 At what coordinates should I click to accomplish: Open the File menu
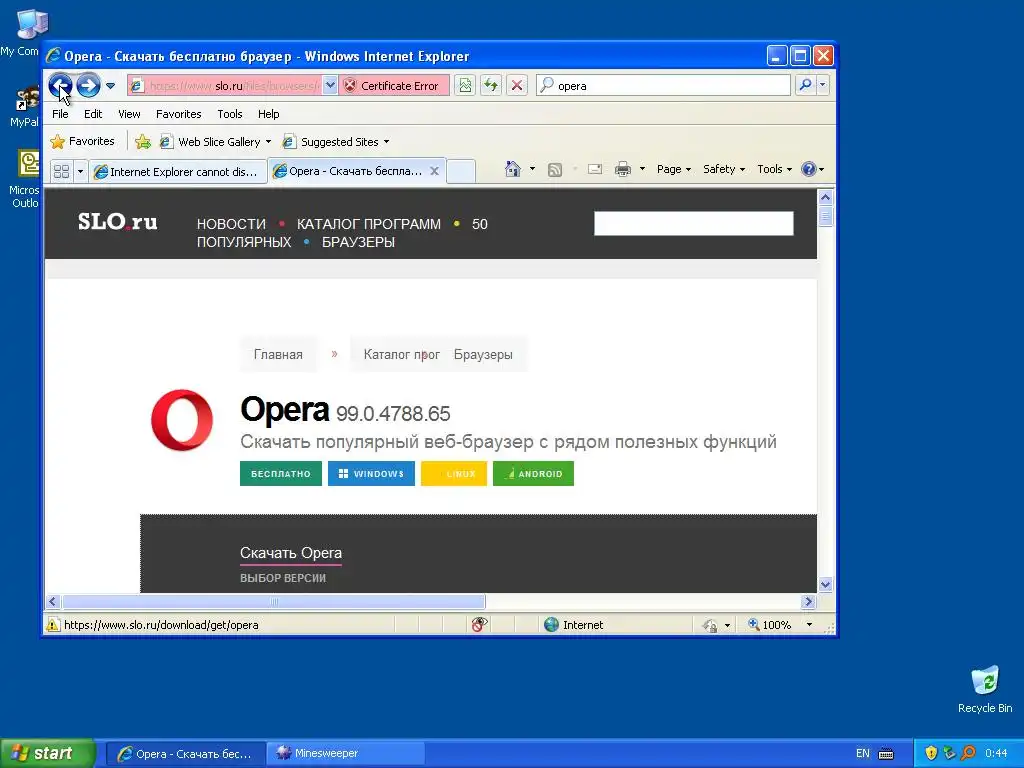pos(60,114)
